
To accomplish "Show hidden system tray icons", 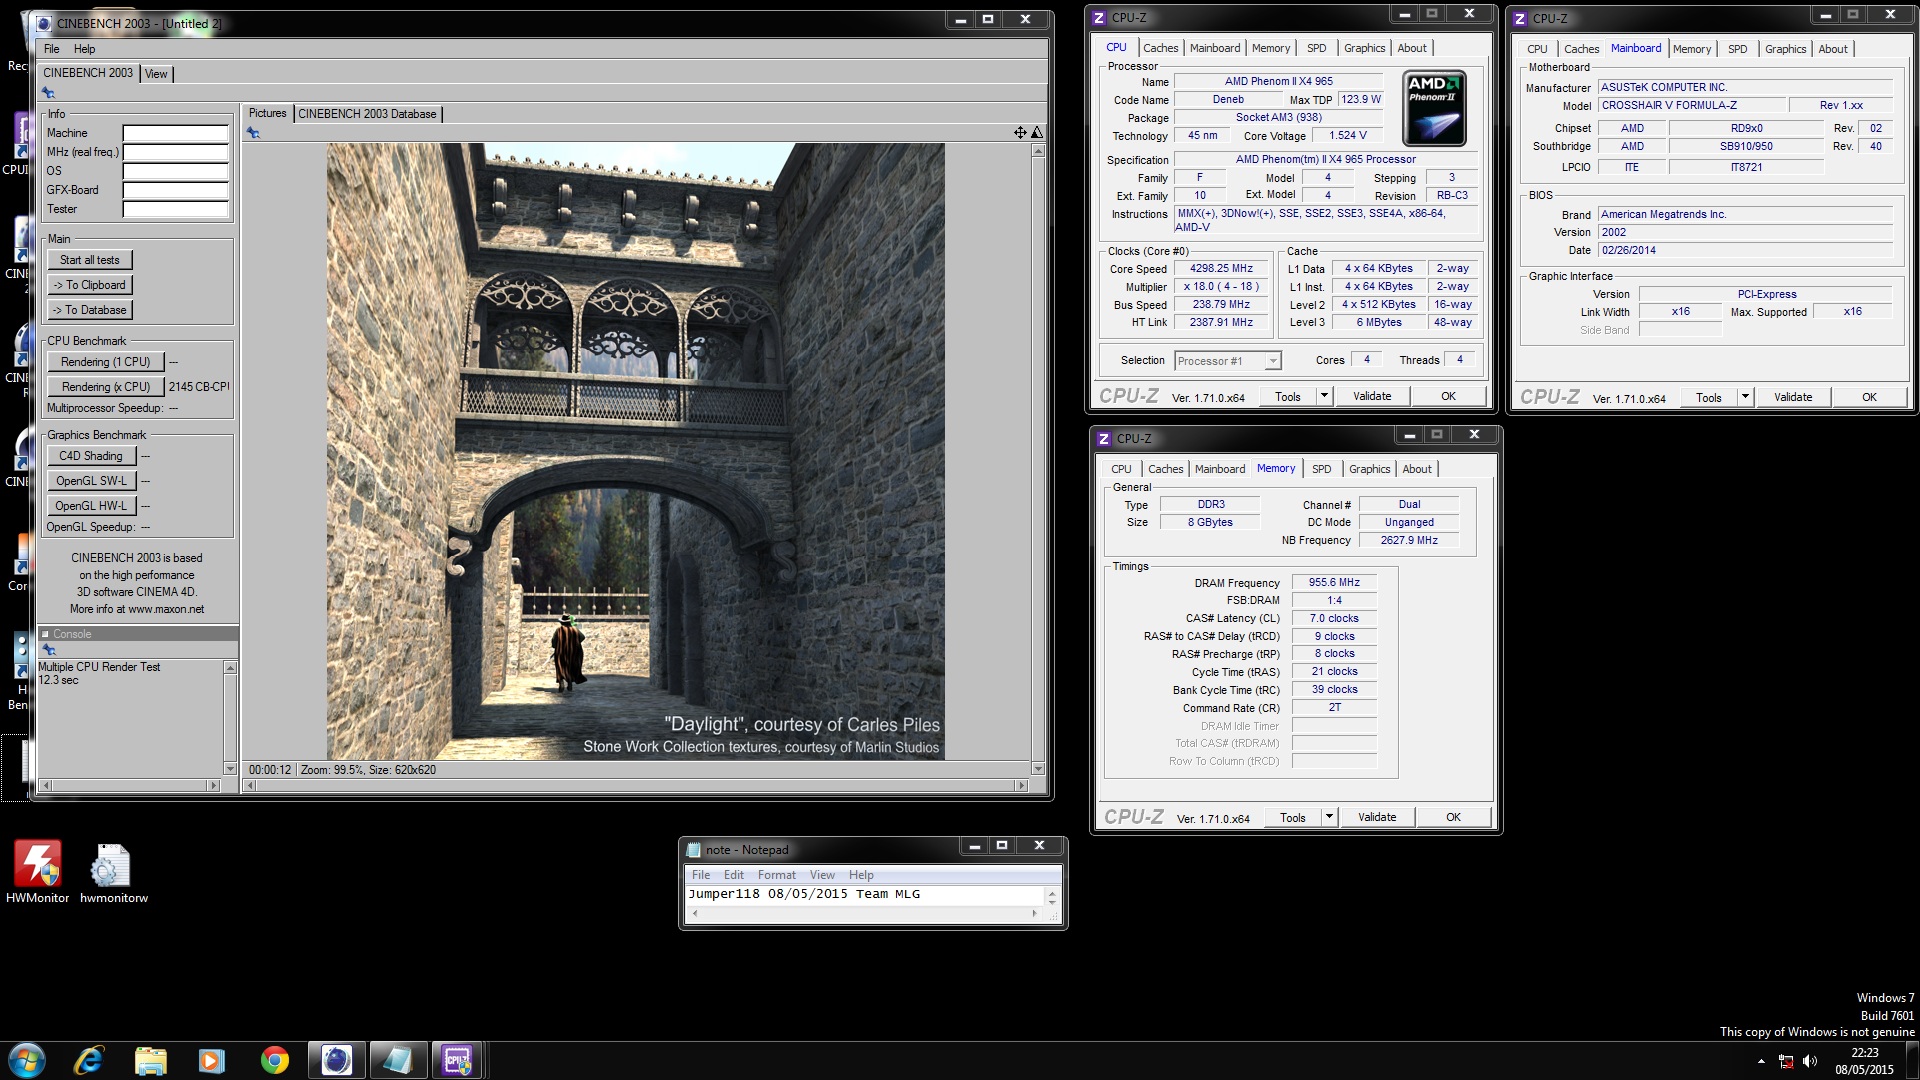I will (1763, 1061).
